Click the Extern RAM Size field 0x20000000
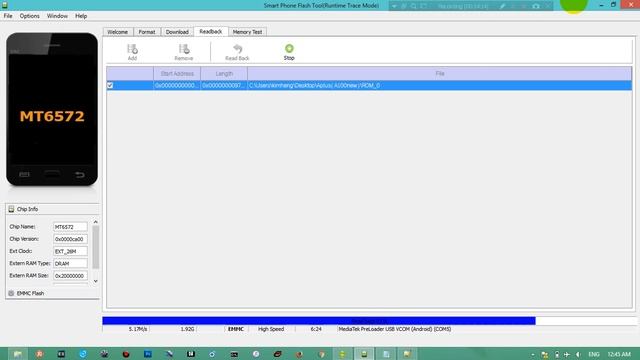 (70, 276)
